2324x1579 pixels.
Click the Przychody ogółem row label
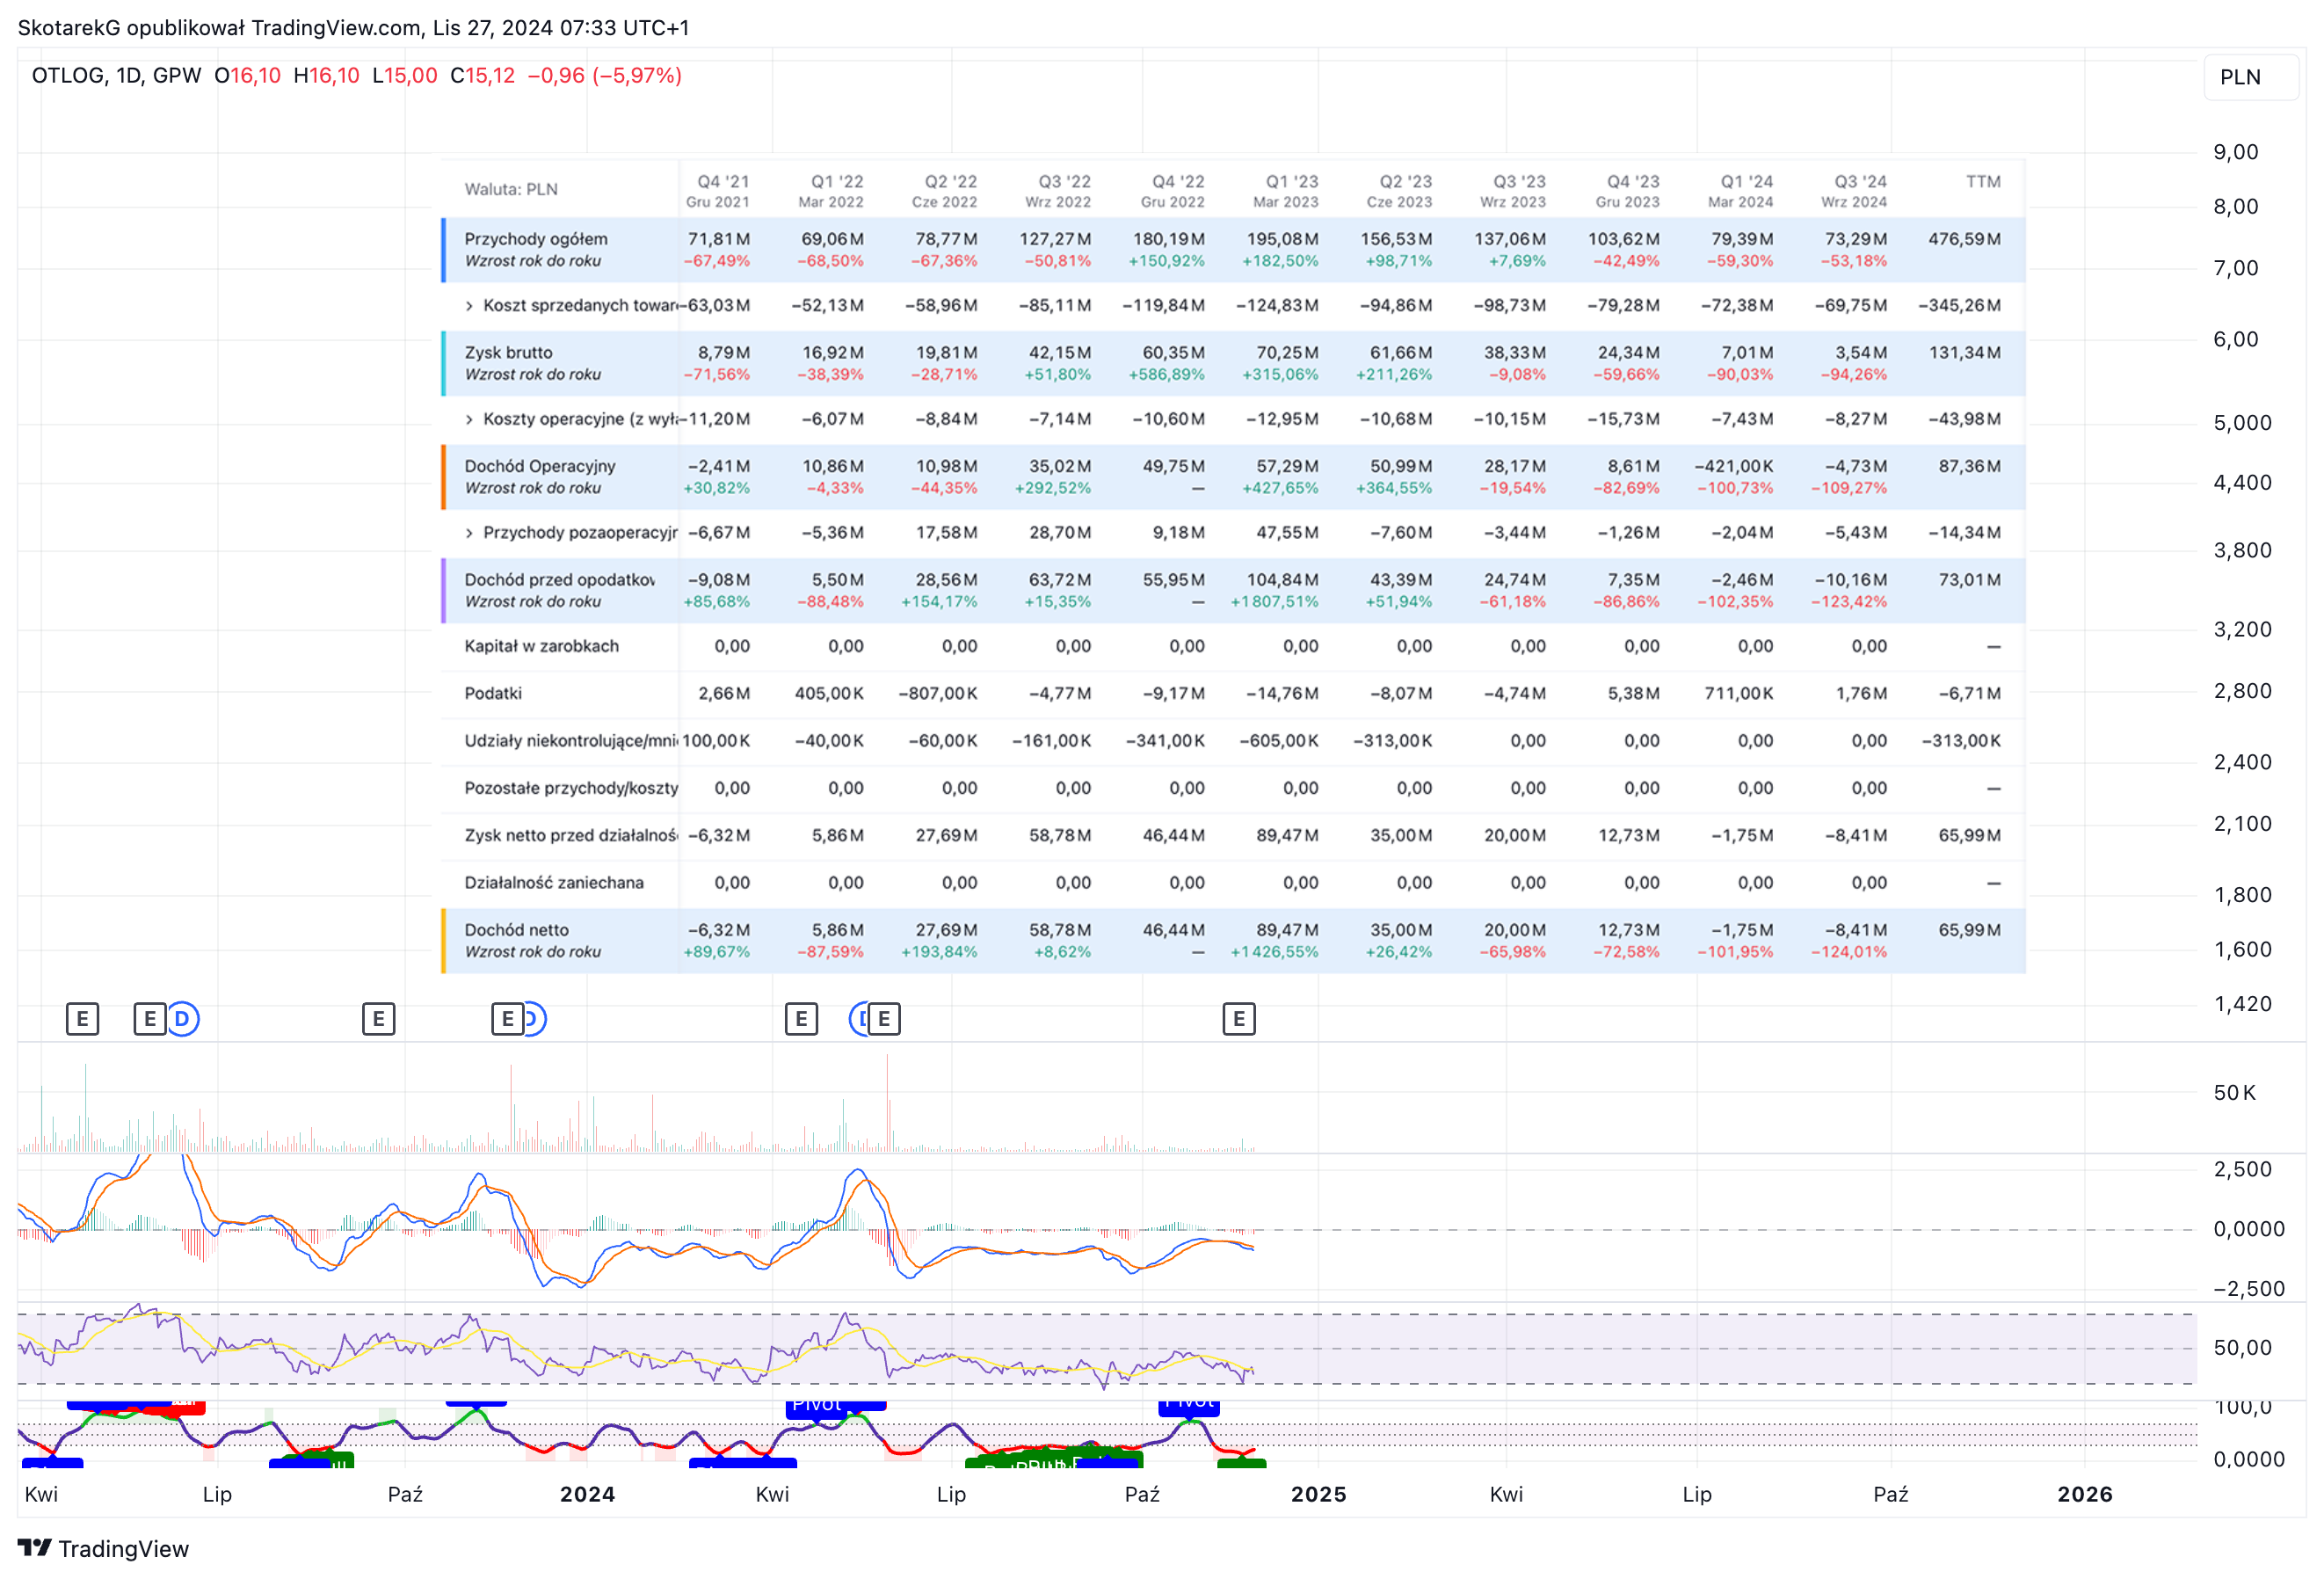point(536,239)
